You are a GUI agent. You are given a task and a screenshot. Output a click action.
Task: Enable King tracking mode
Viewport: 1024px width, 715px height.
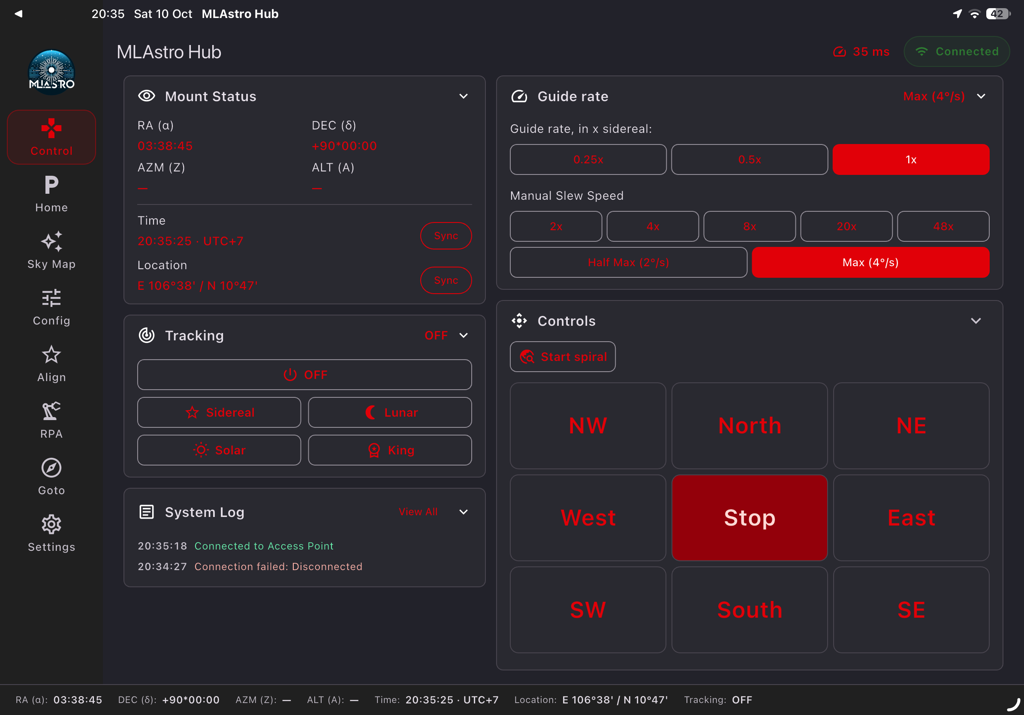coord(390,450)
